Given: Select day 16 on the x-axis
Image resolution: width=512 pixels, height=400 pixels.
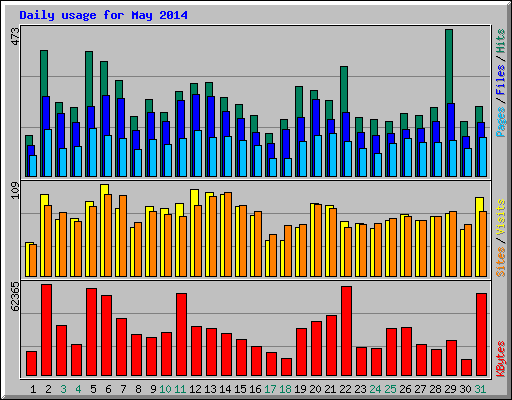Looking at the screenshot, I should point(255,389).
